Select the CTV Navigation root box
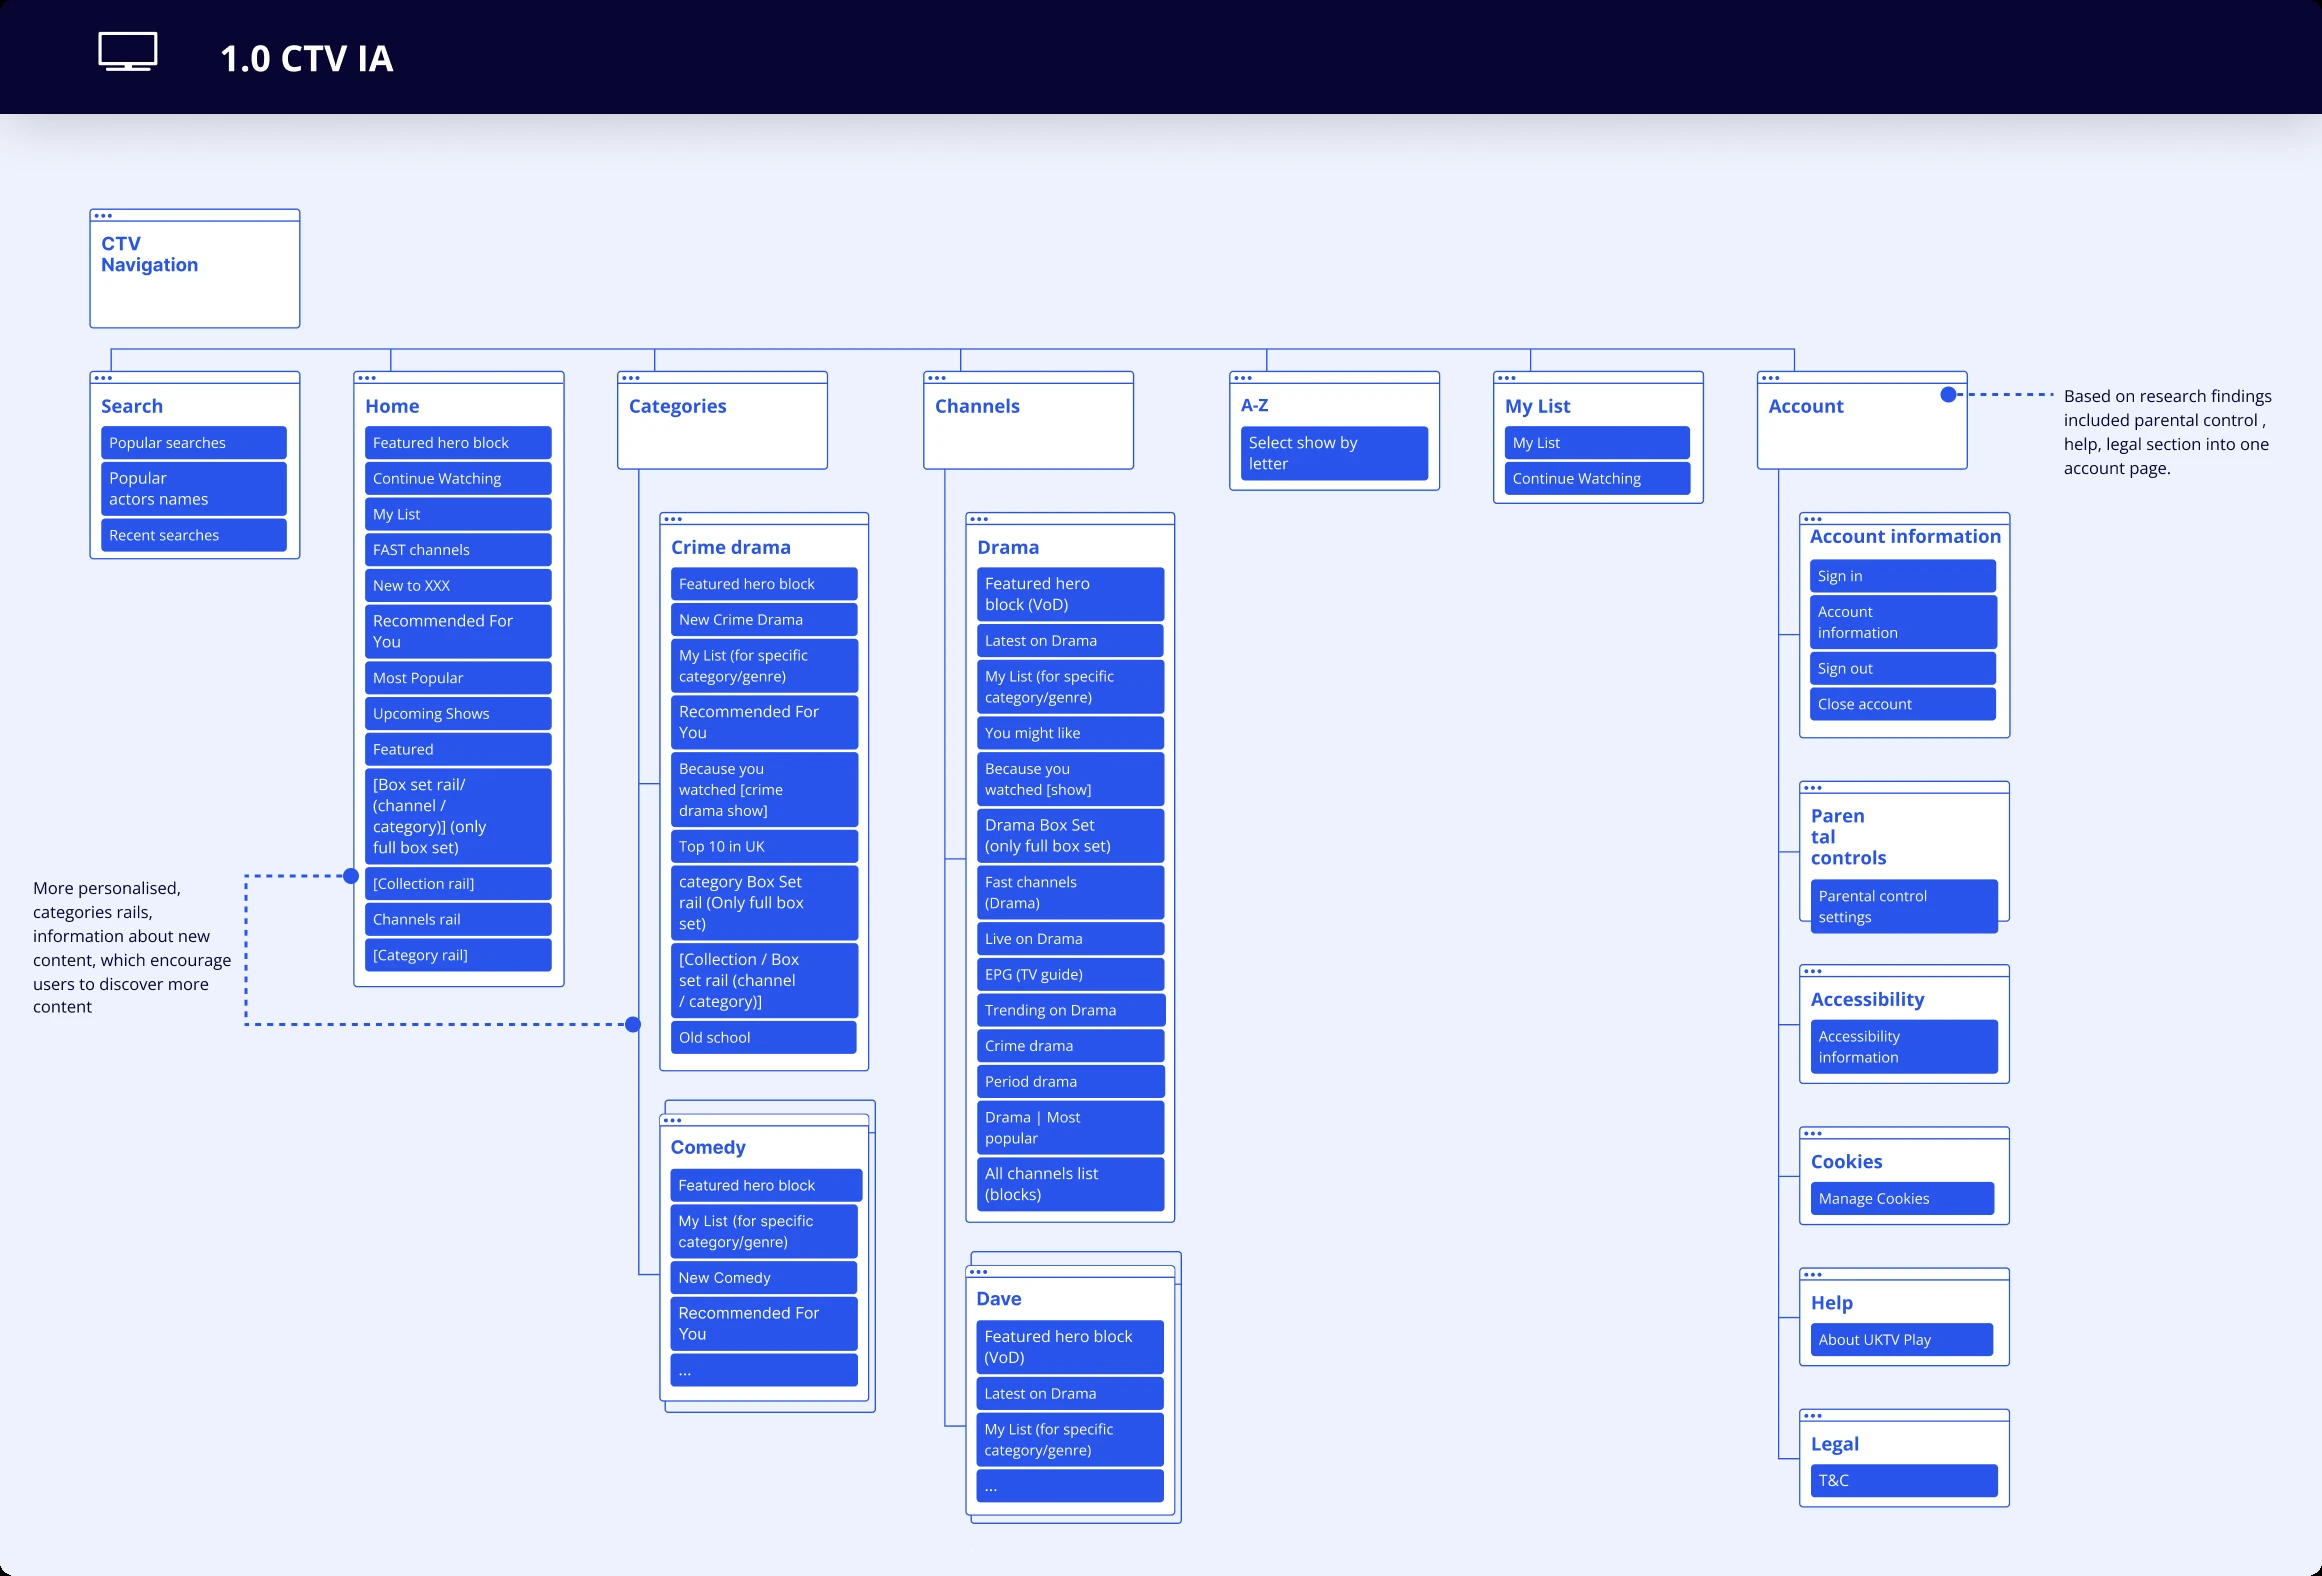This screenshot has height=1576, width=2322. pyautogui.click(x=195, y=269)
